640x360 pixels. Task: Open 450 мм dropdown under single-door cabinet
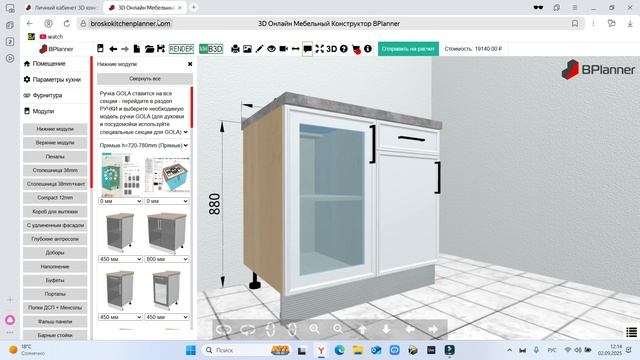click(120, 259)
